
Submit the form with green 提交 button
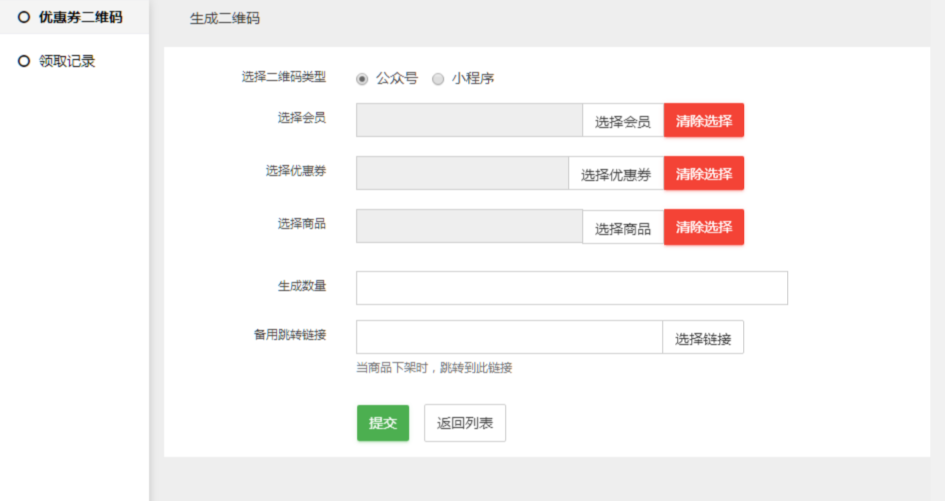[x=382, y=423]
